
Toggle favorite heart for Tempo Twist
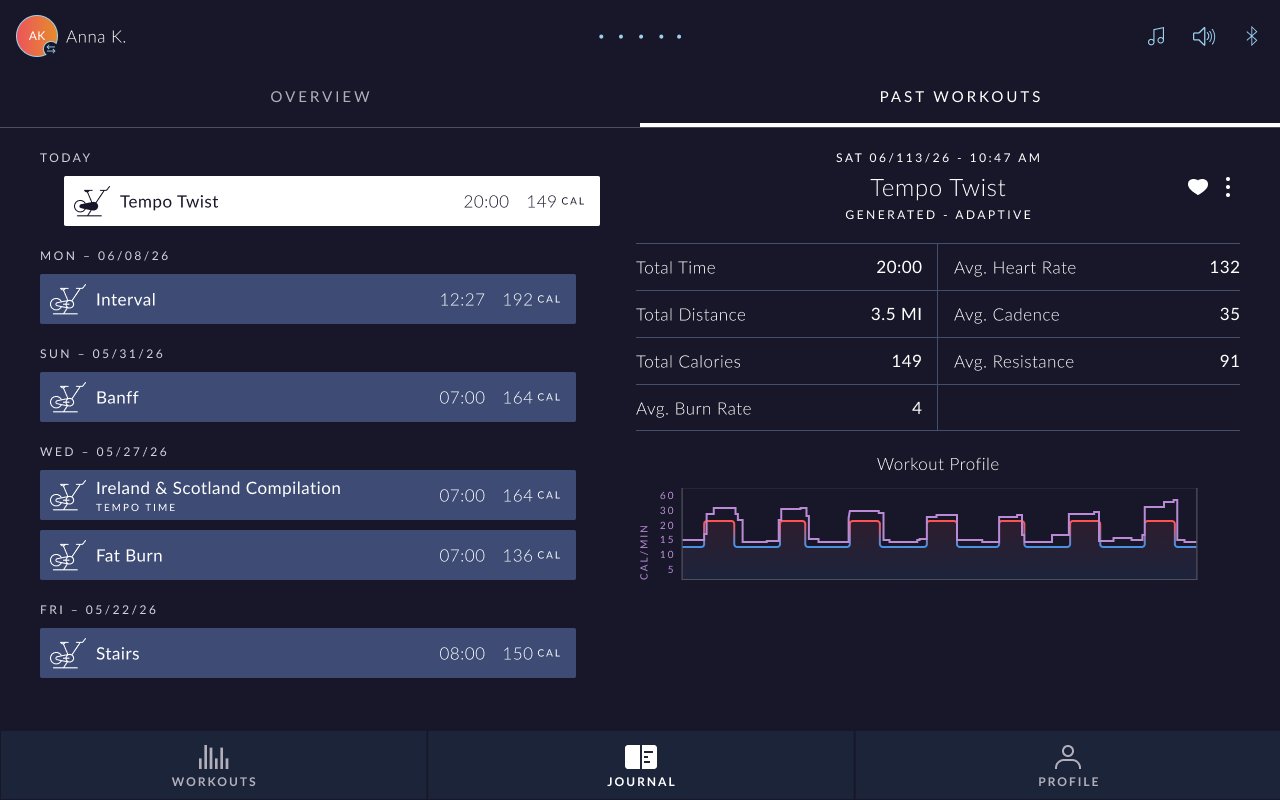click(1198, 187)
